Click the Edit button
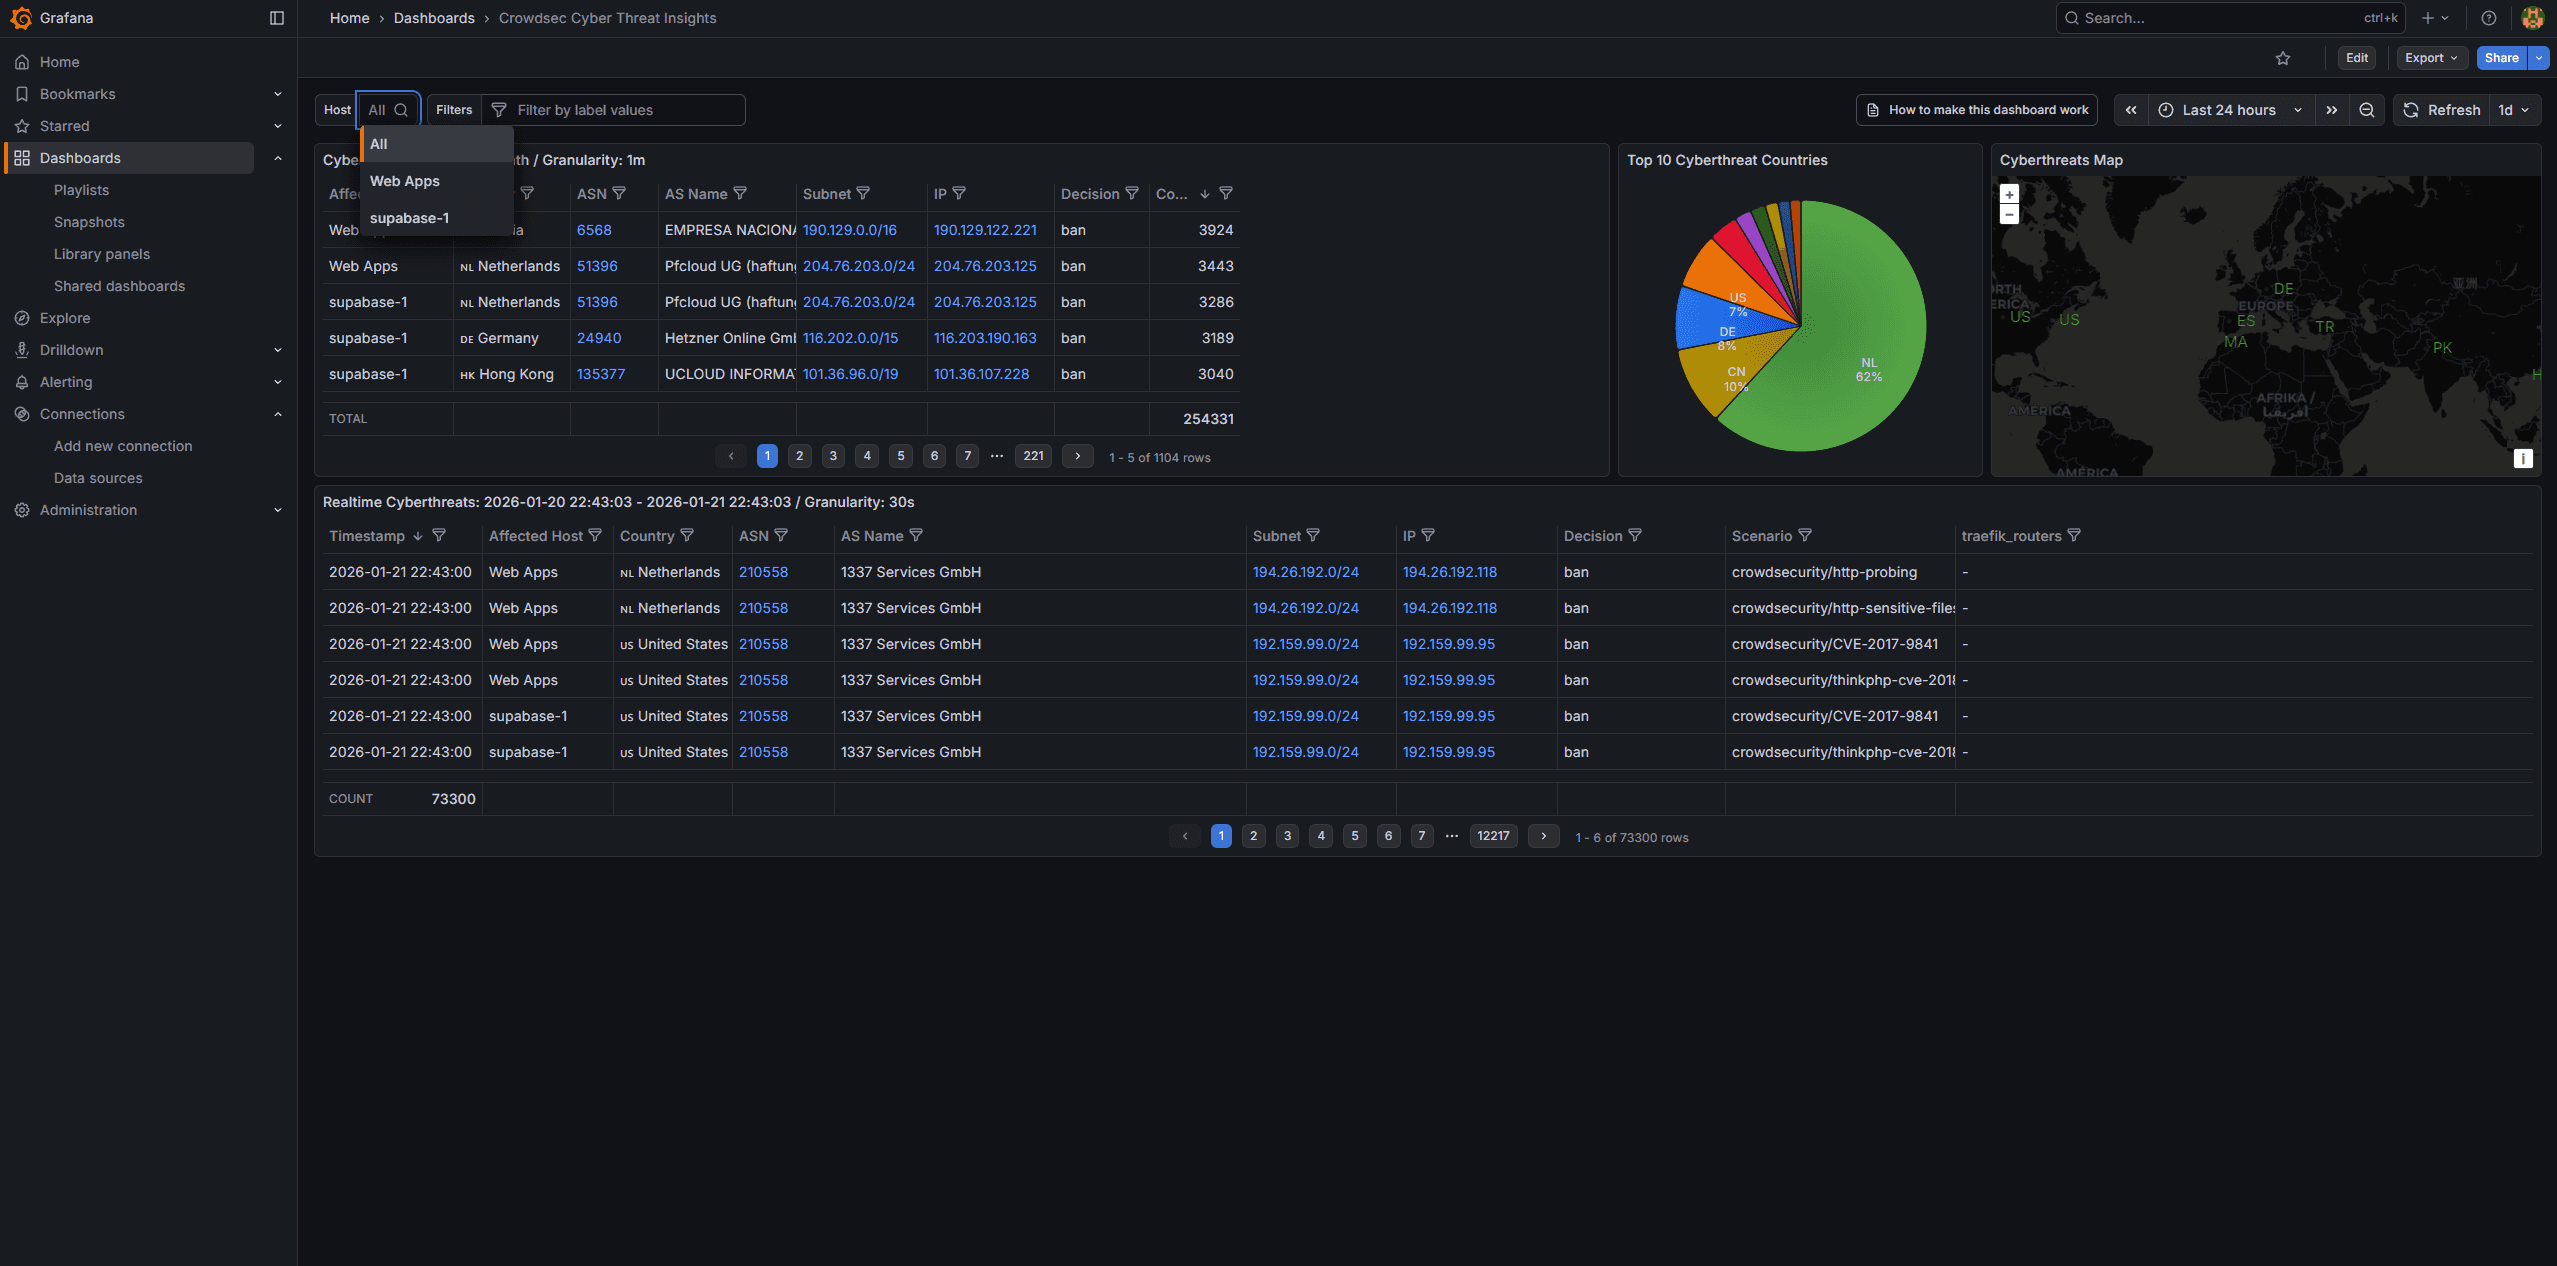 point(2356,58)
